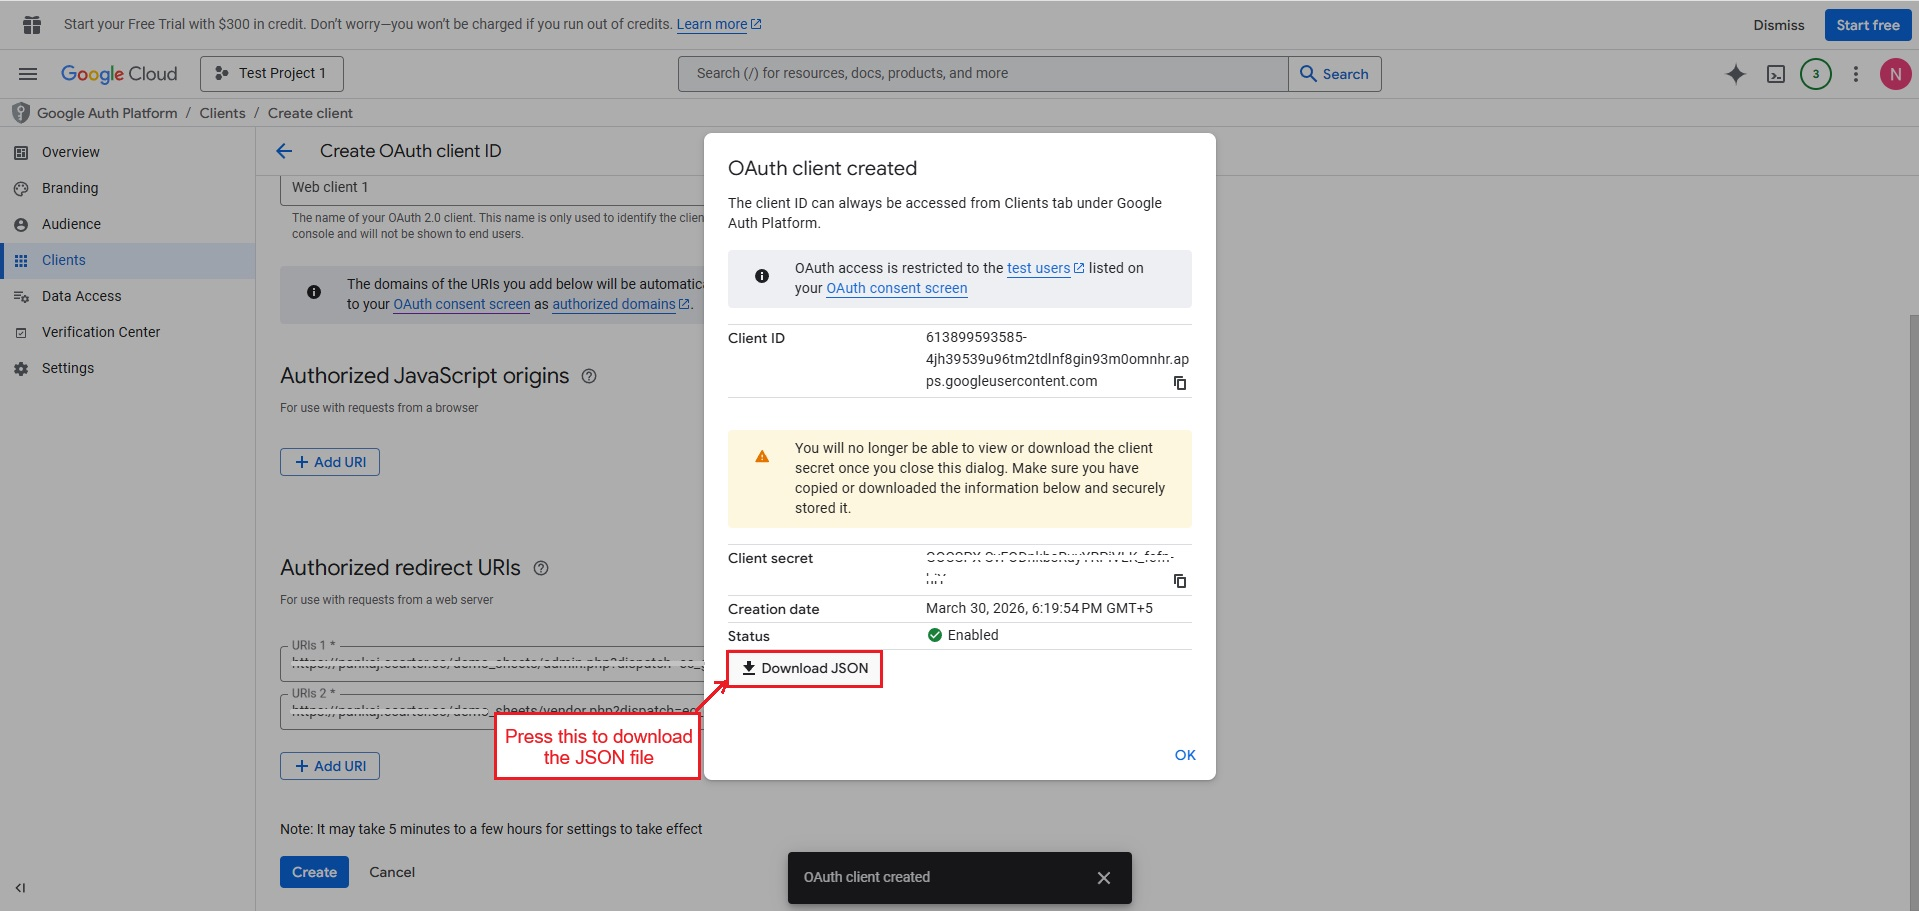Click the Start free button
This screenshot has height=911, width=1919.
point(1867,25)
